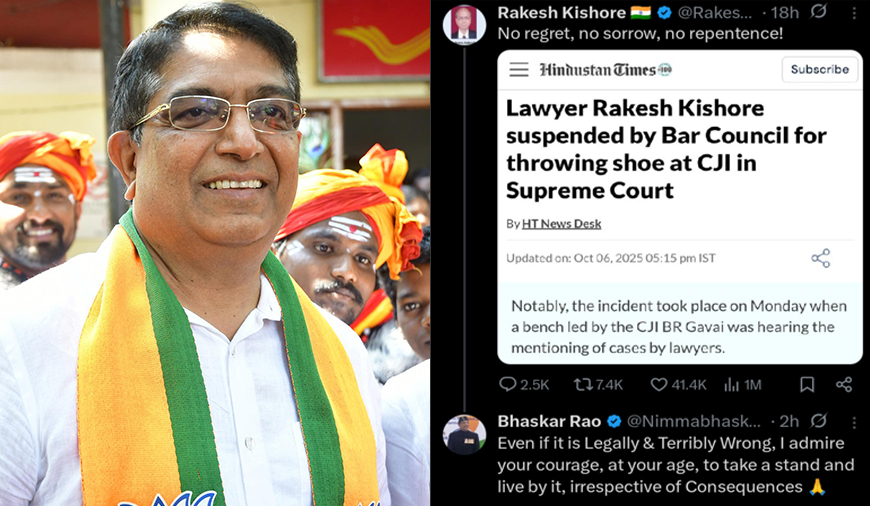Open Bhaskar Rao's profile avatar
This screenshot has height=506, width=870.
pyautogui.click(x=464, y=434)
